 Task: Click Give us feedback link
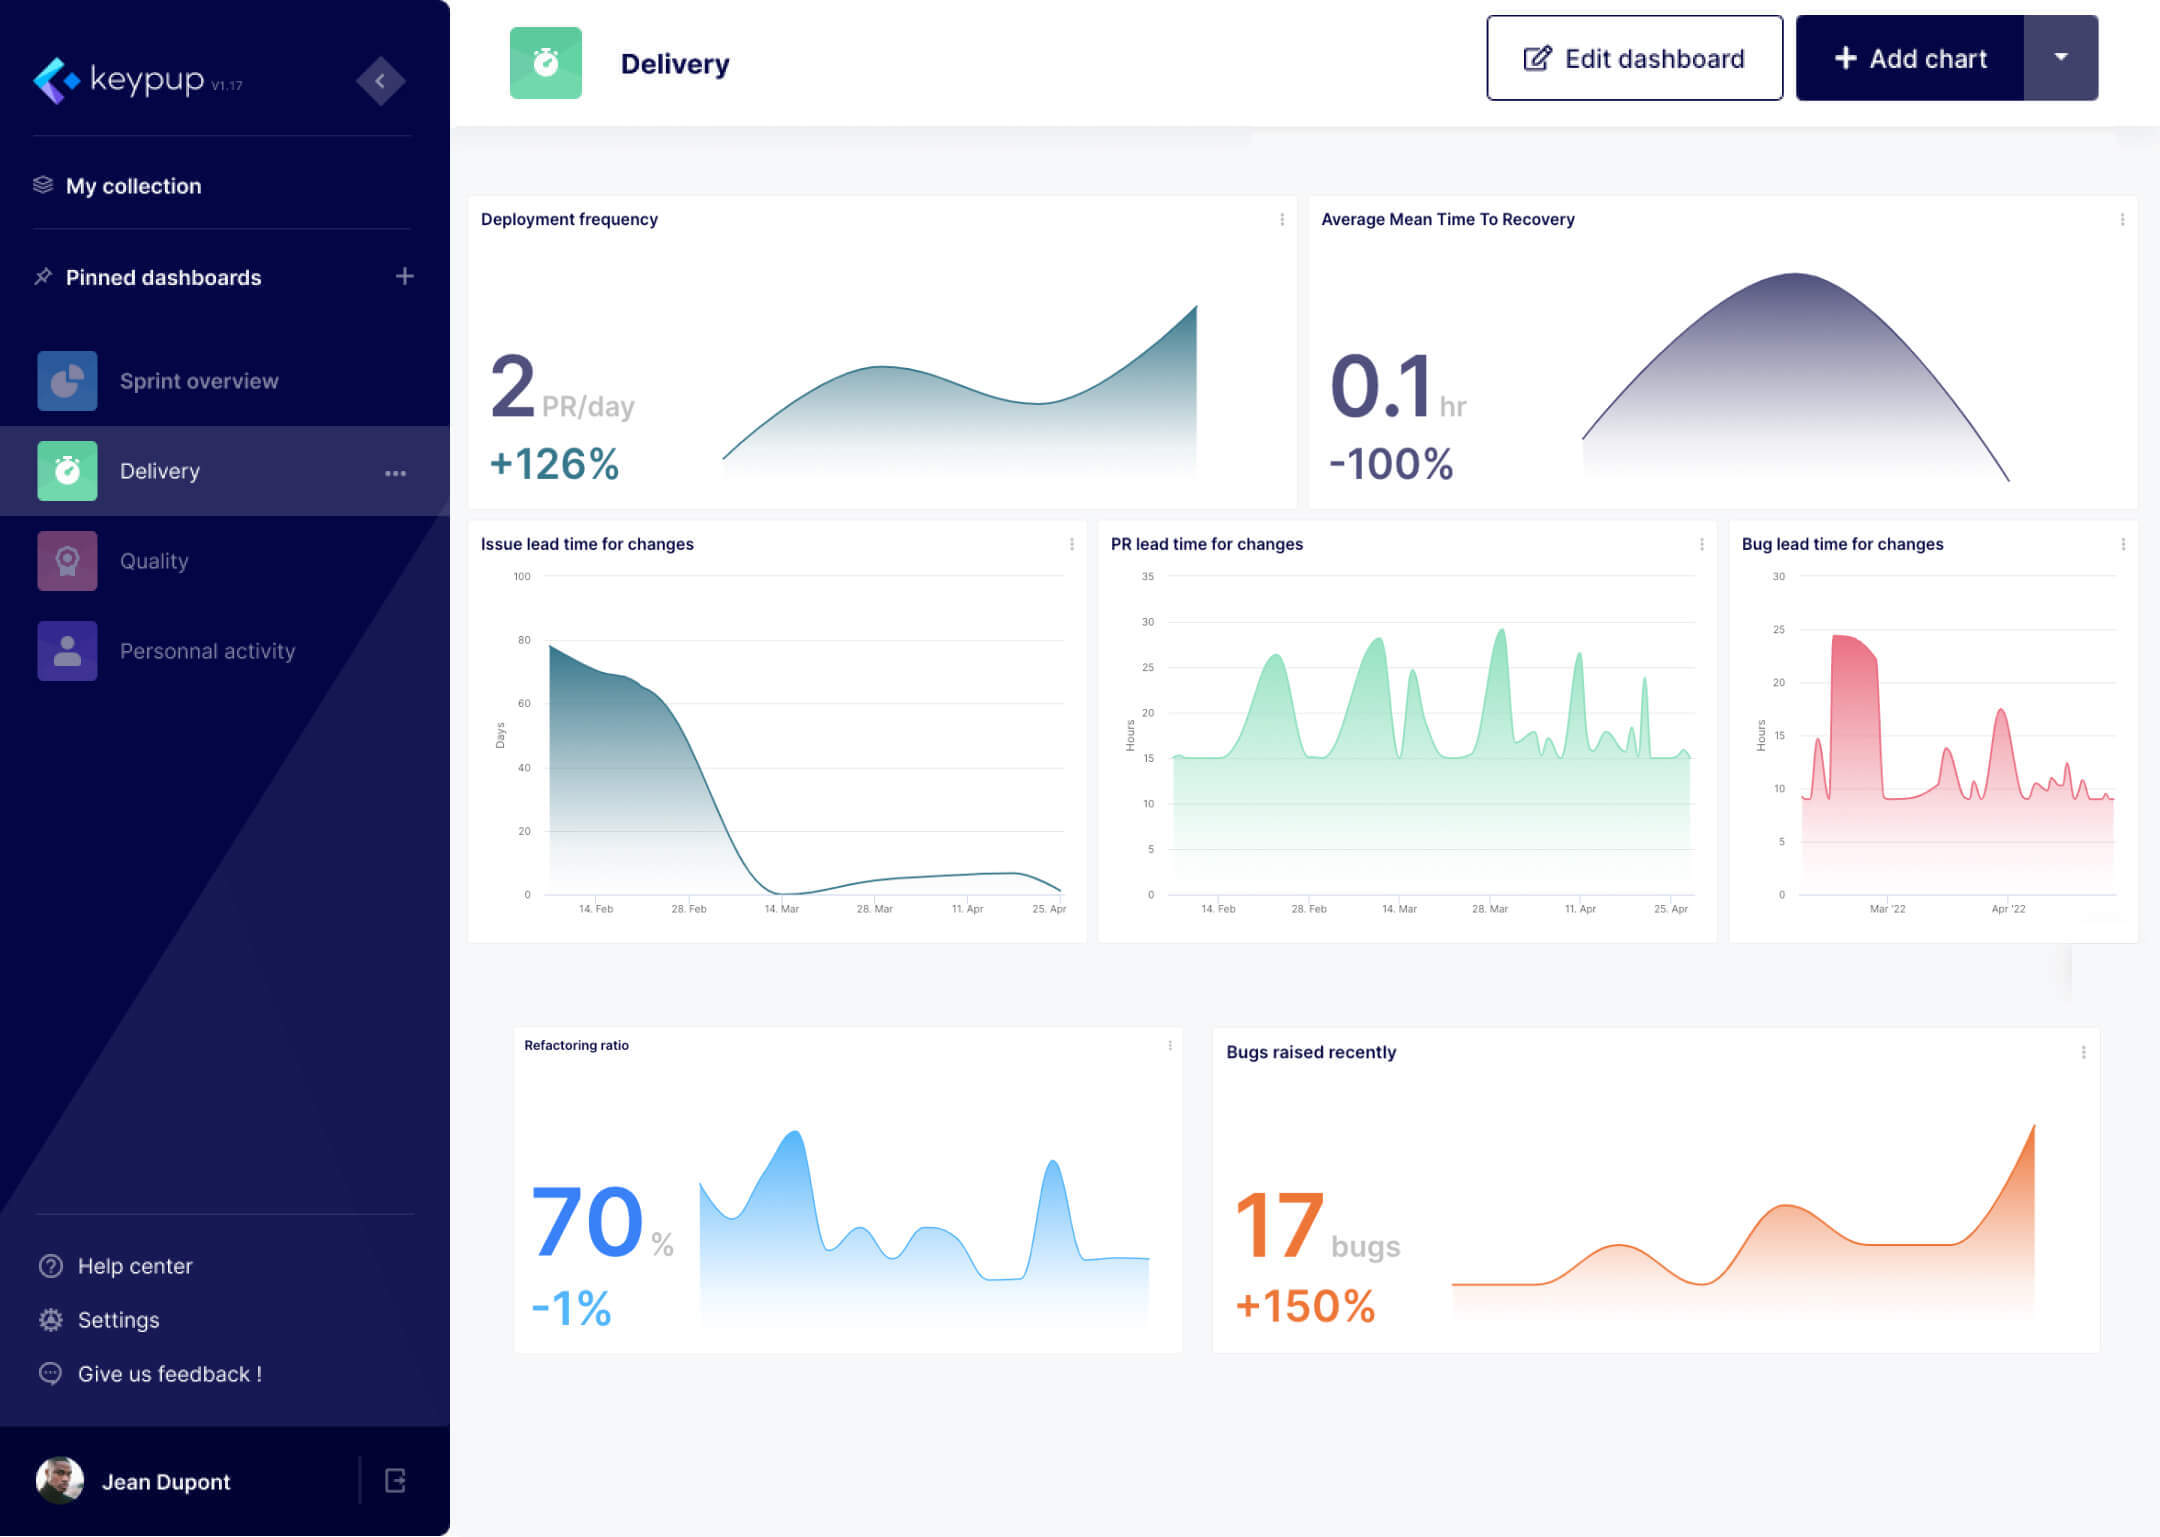pyautogui.click(x=169, y=1374)
